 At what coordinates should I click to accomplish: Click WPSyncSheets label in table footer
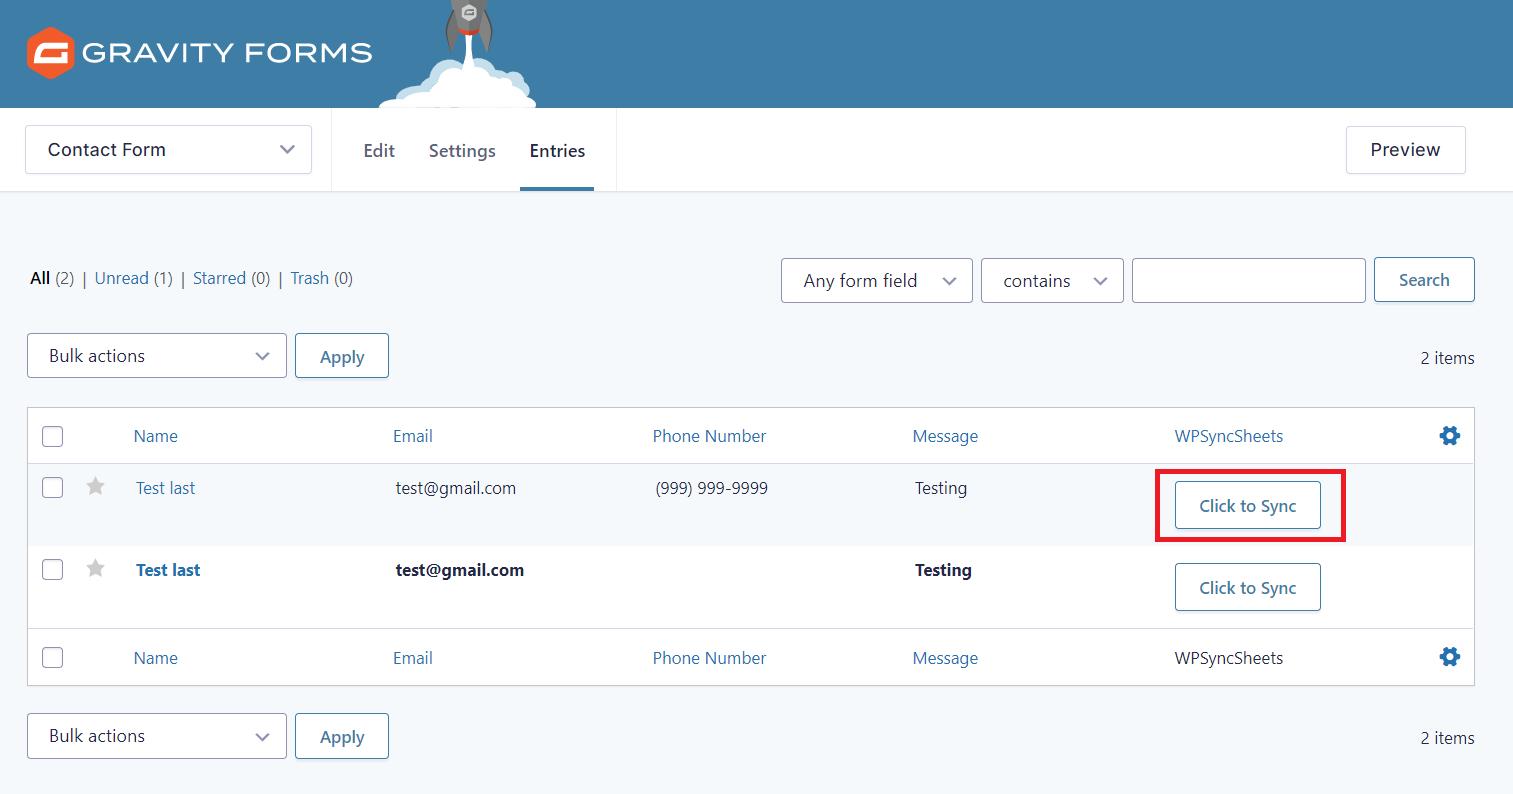coord(1229,658)
